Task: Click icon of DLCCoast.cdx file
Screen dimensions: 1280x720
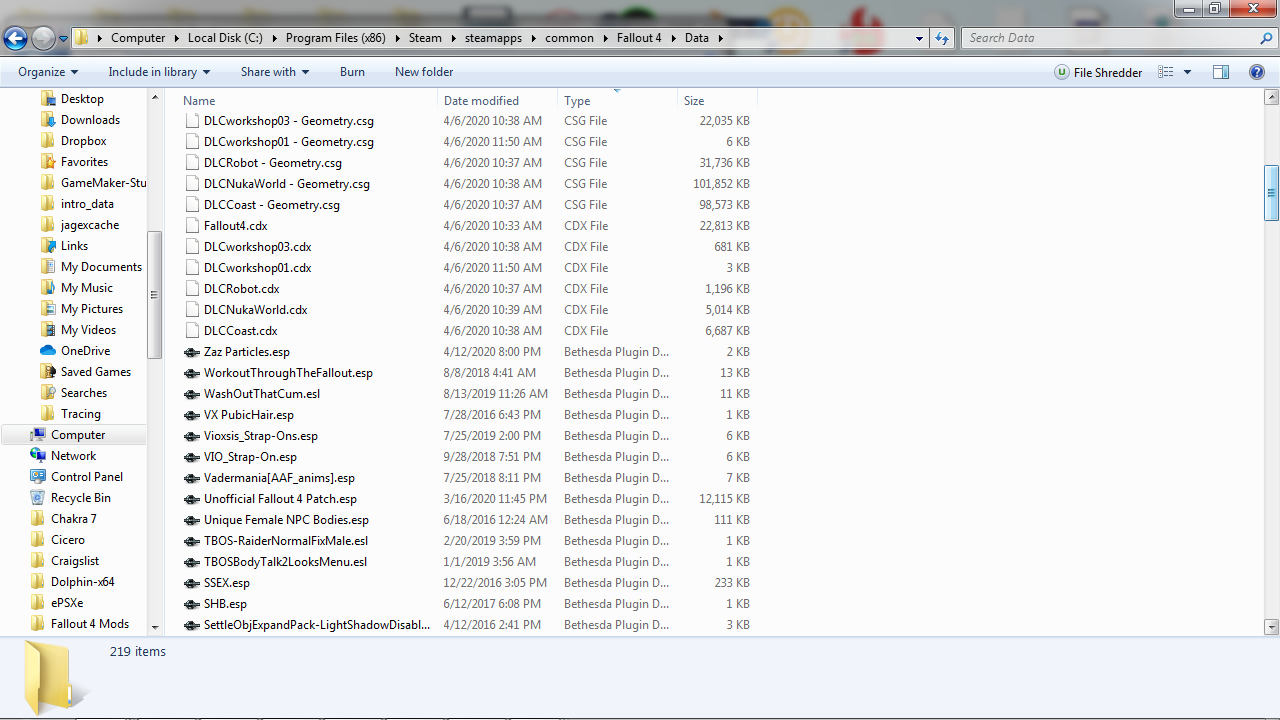Action: (193, 331)
